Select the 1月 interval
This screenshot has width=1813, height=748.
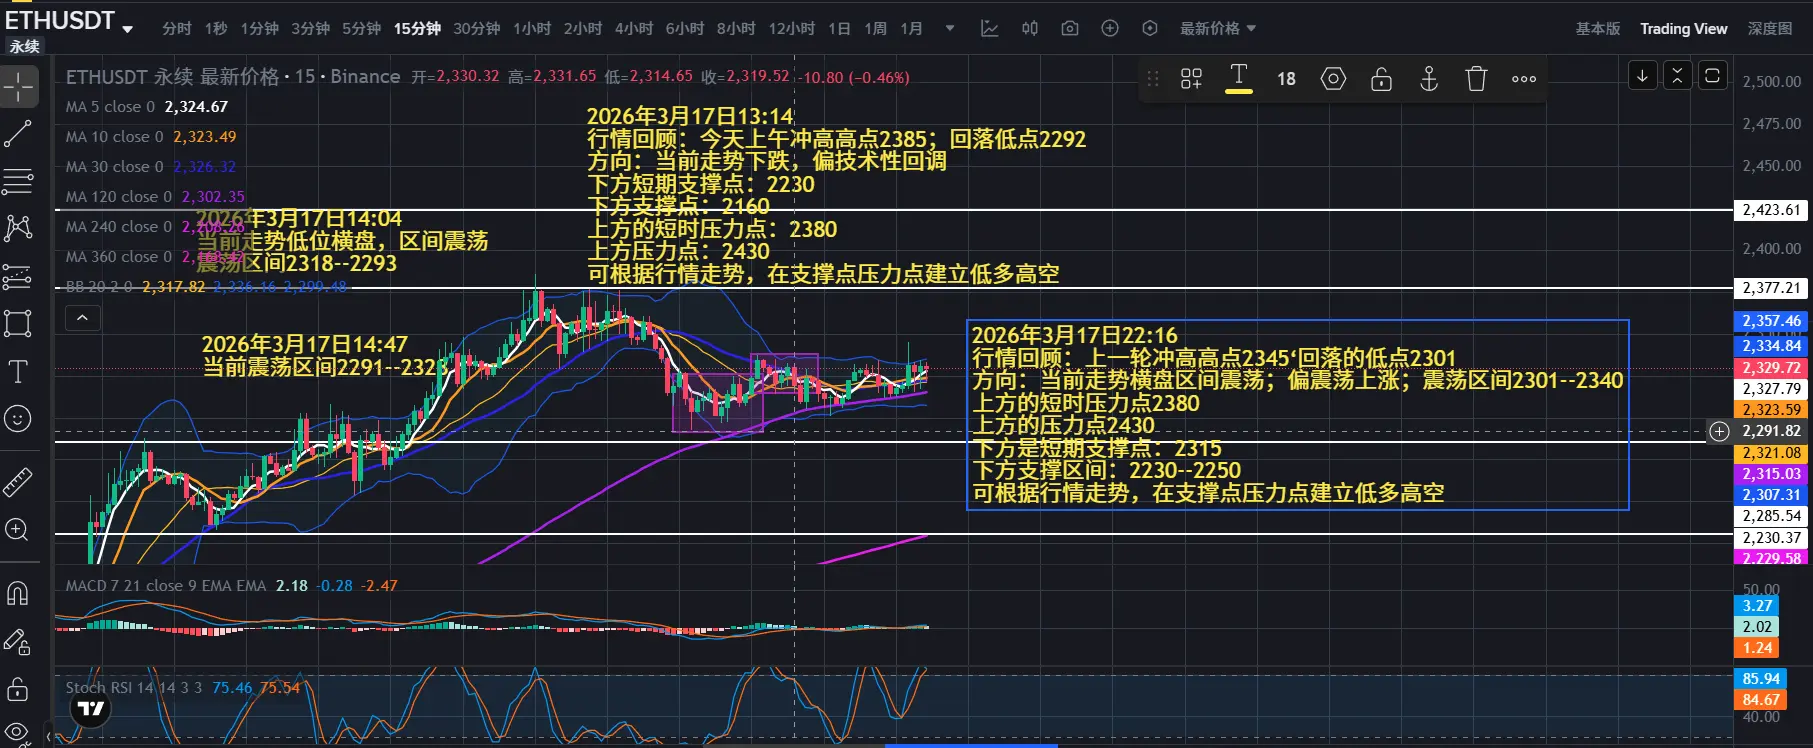click(x=912, y=29)
